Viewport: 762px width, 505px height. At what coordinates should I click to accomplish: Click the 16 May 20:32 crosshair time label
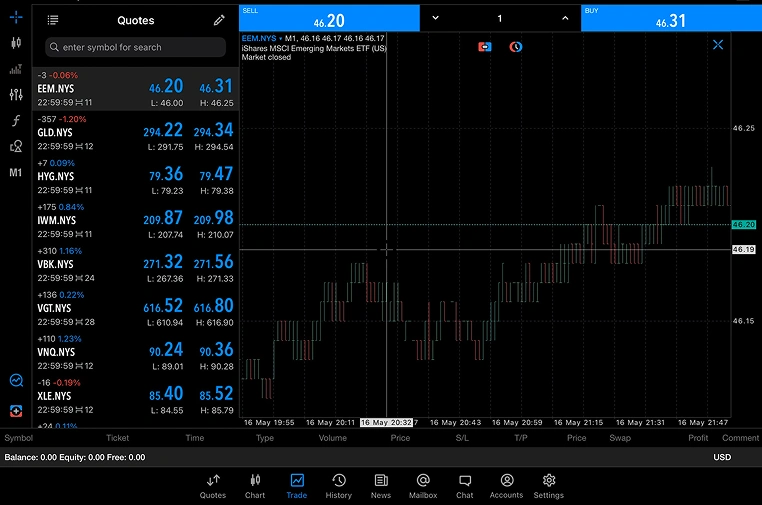point(386,422)
